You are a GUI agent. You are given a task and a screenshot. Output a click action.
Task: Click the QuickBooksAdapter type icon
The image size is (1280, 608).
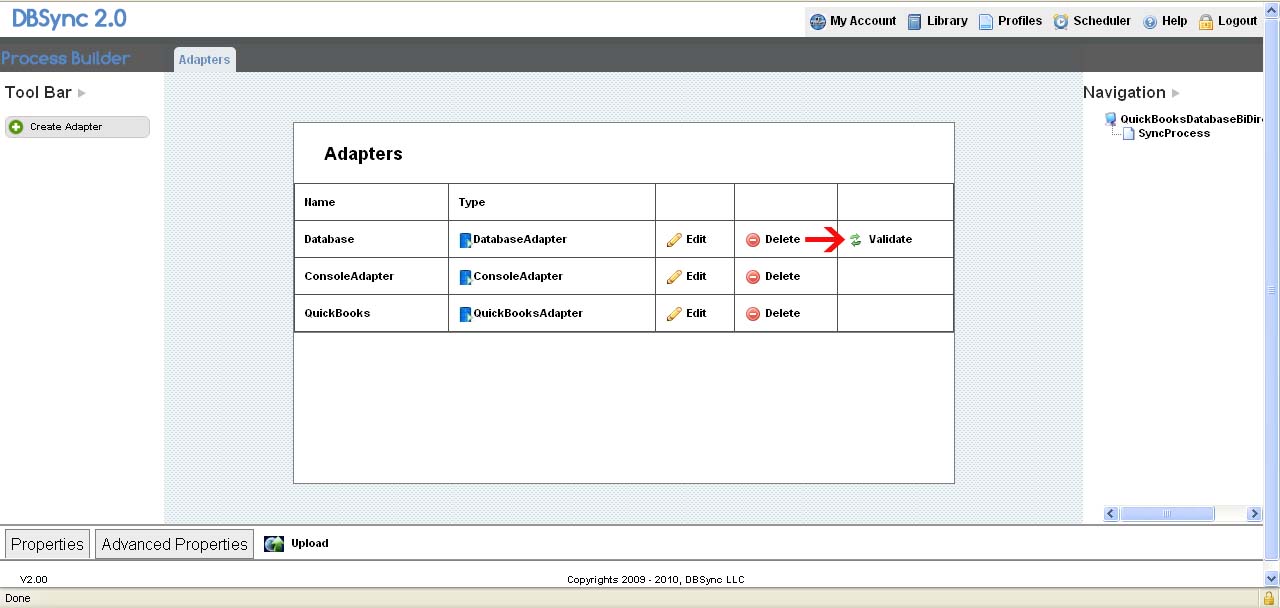tap(465, 314)
